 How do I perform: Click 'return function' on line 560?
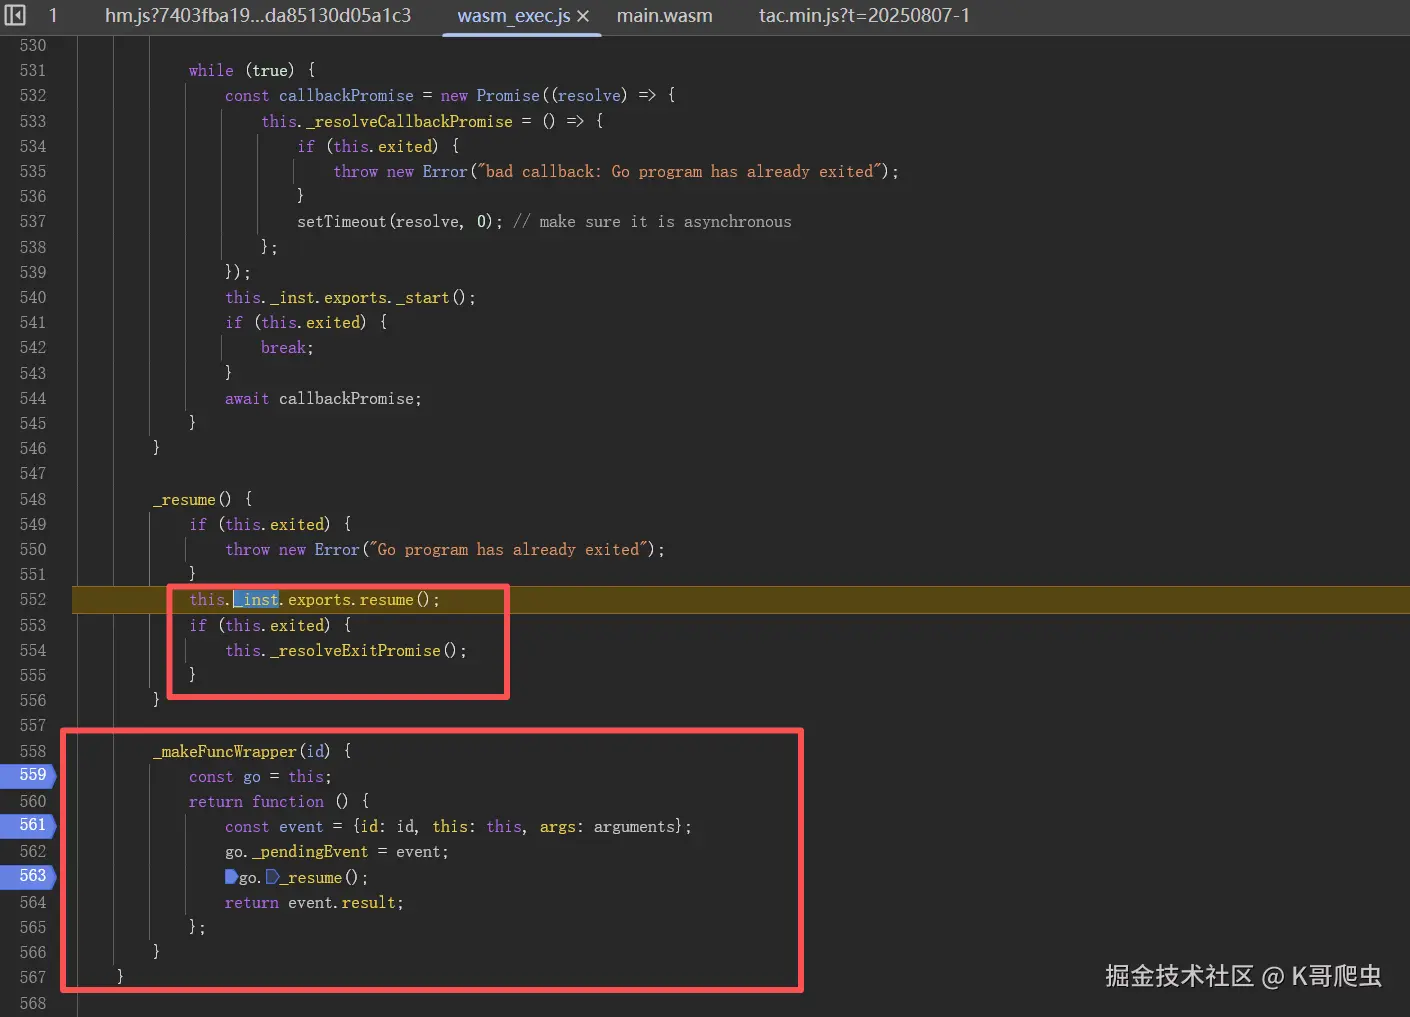click(x=256, y=801)
